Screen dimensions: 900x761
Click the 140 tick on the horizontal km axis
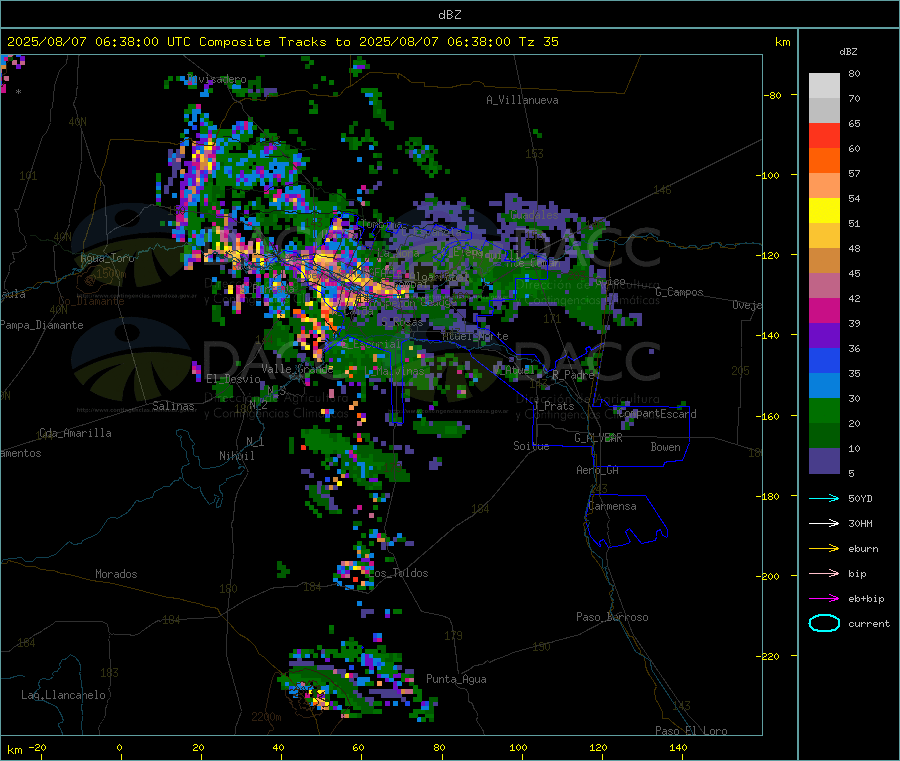(678, 748)
